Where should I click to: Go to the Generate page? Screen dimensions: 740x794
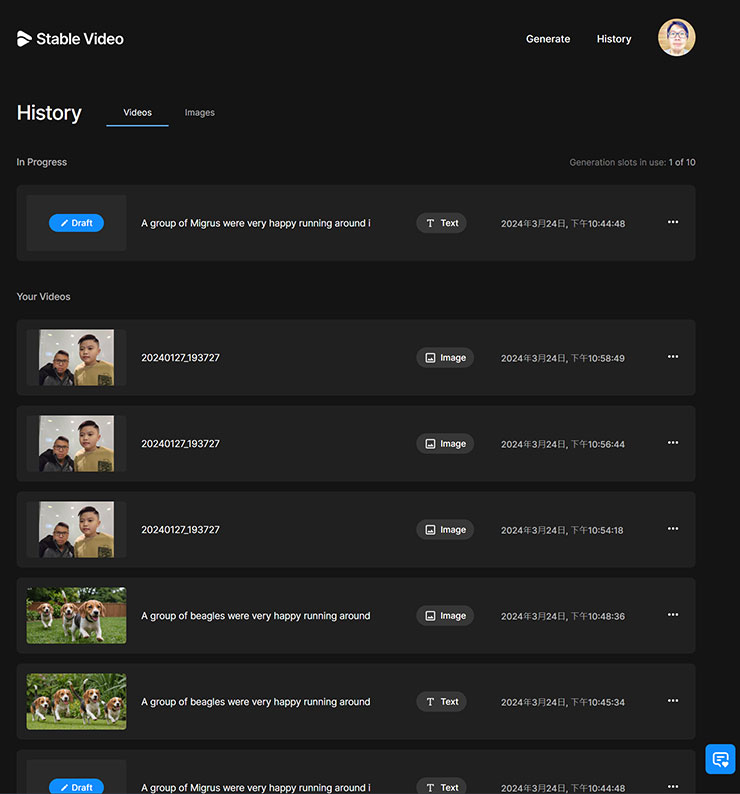pos(548,39)
